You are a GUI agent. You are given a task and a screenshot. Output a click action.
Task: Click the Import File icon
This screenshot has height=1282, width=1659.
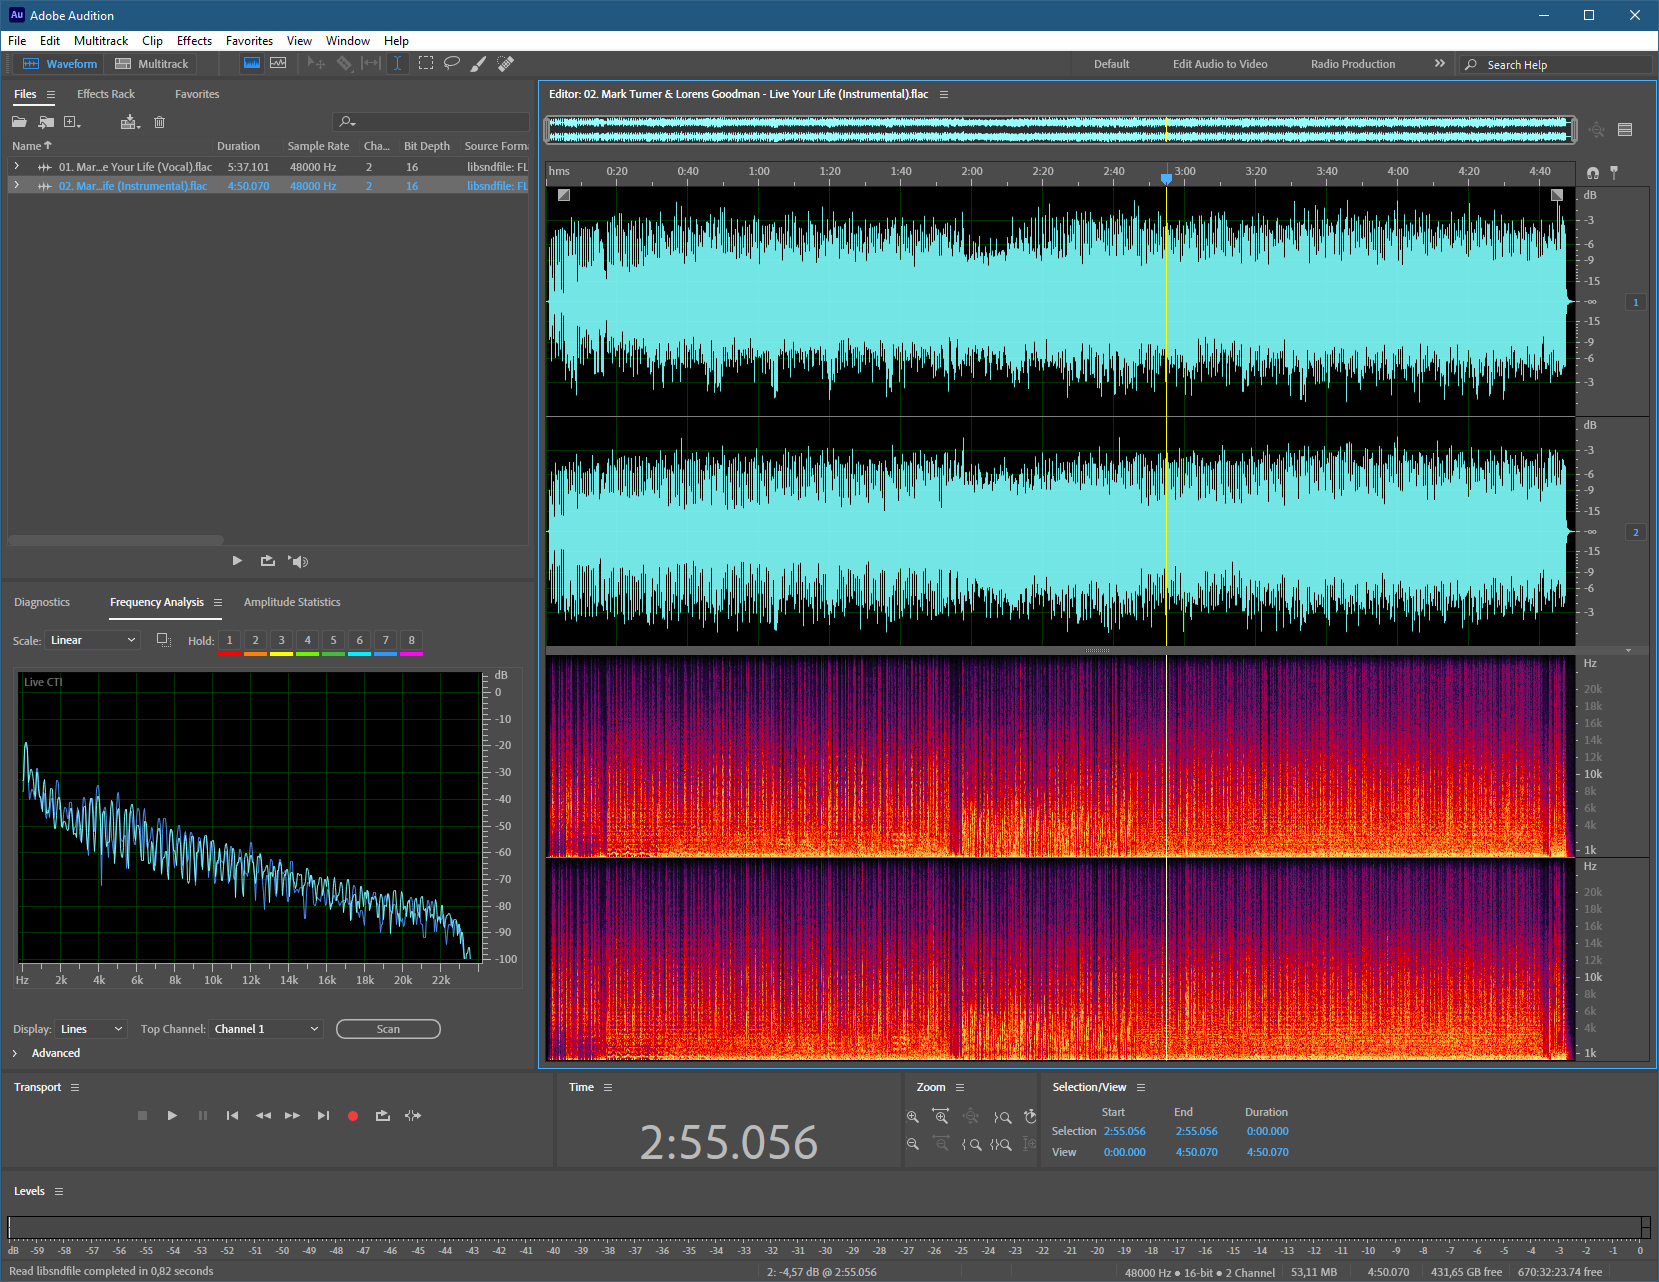point(46,122)
